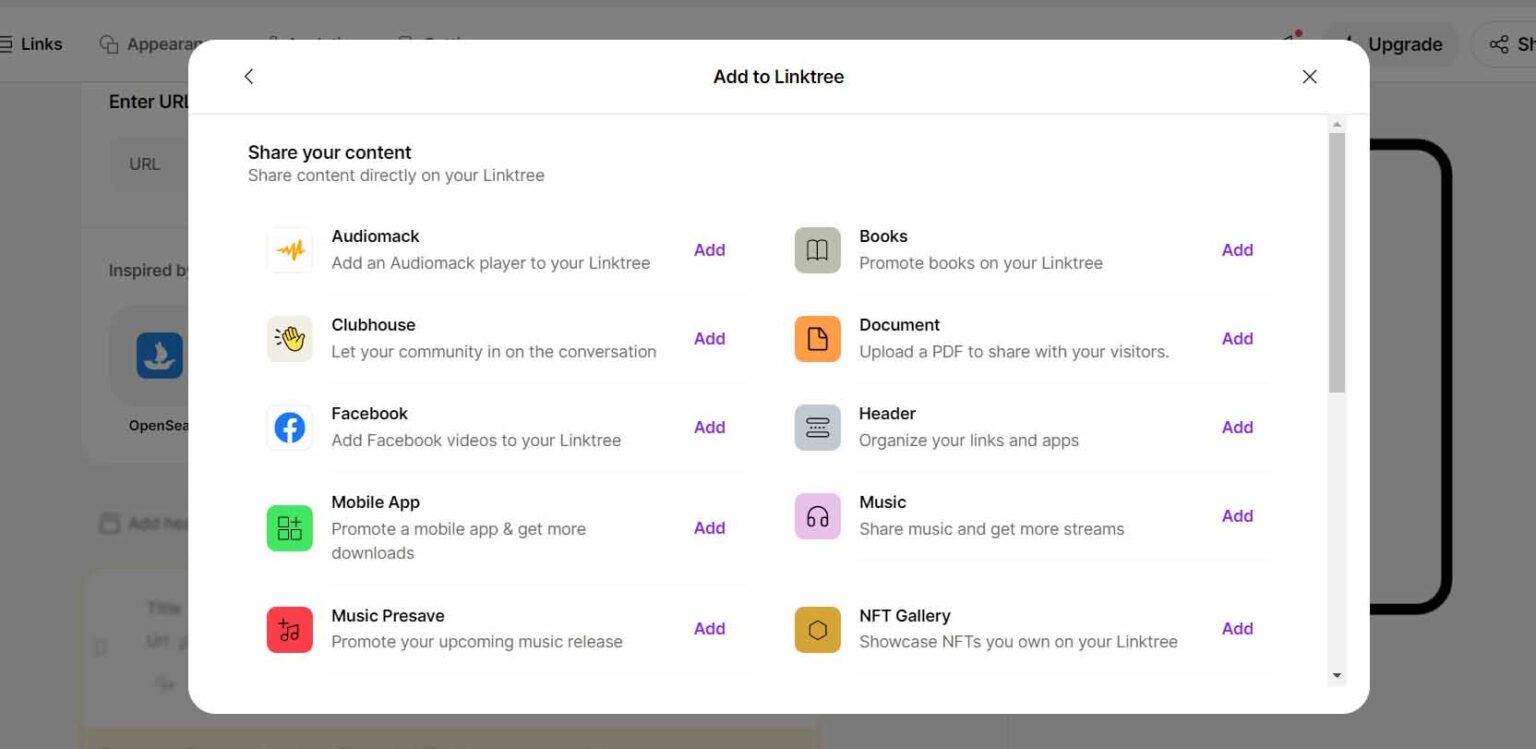
Task: Select the NFT Gallery hexagon icon
Action: point(818,630)
